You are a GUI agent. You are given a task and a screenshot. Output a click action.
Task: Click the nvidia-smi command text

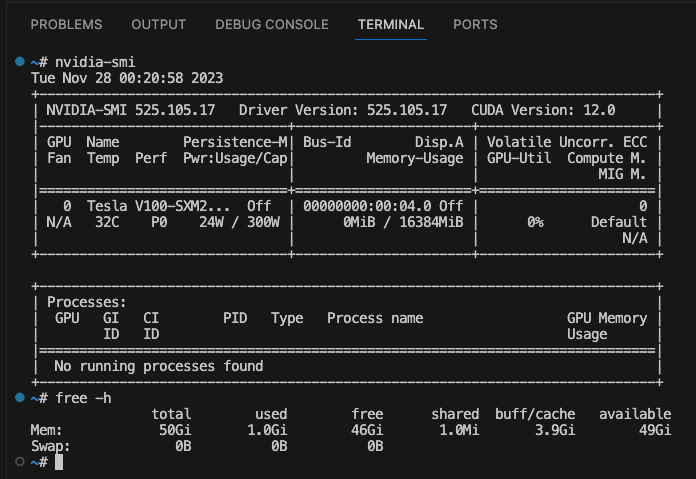(x=95, y=62)
